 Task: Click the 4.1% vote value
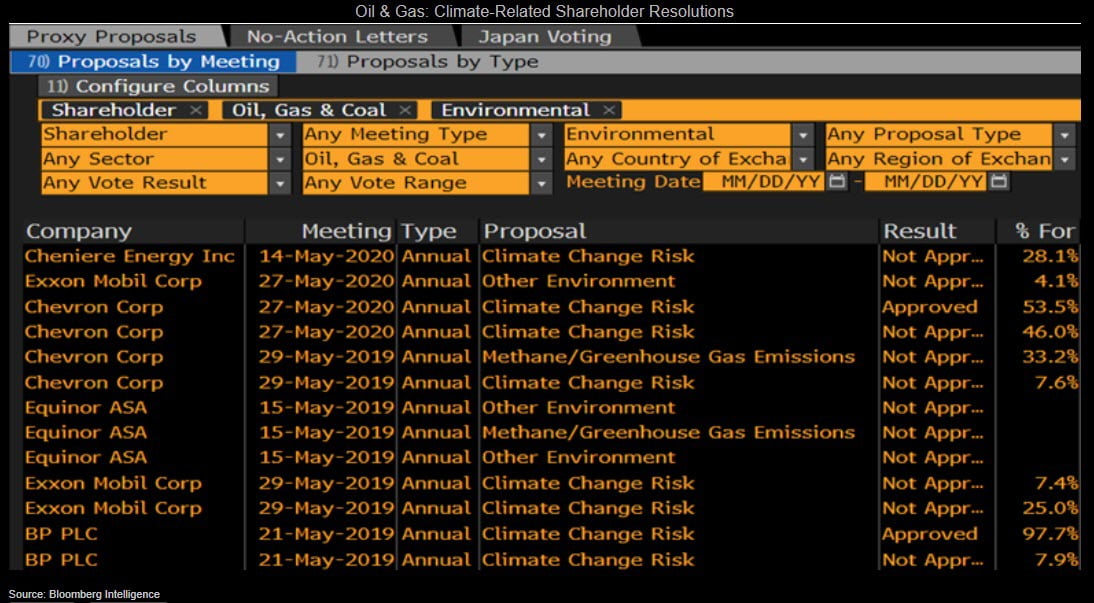1056,281
